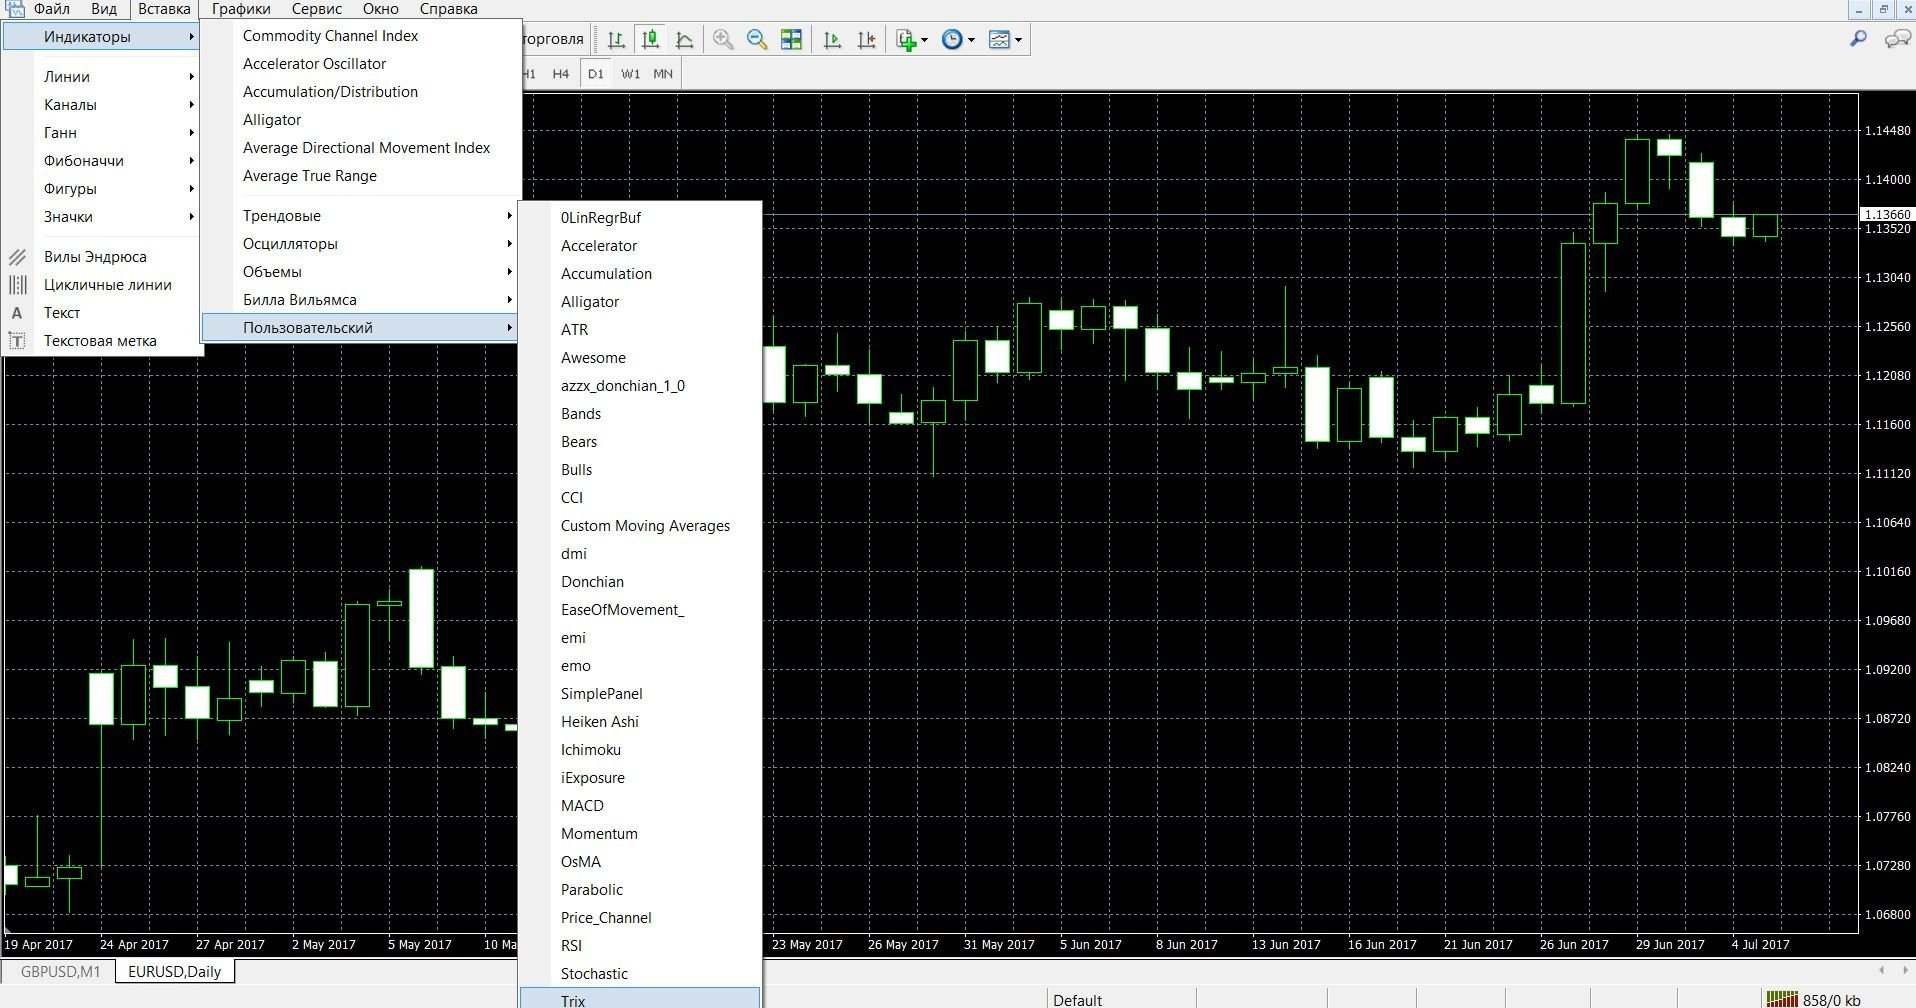Select Trix custom indicator
The height and width of the screenshot is (1008, 1916).
coord(640,1000)
